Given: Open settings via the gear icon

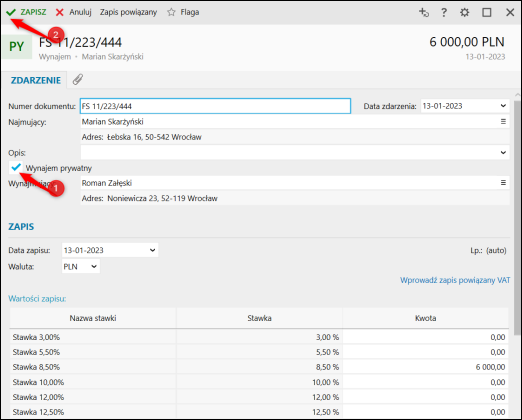Looking at the screenshot, I should coord(464,13).
